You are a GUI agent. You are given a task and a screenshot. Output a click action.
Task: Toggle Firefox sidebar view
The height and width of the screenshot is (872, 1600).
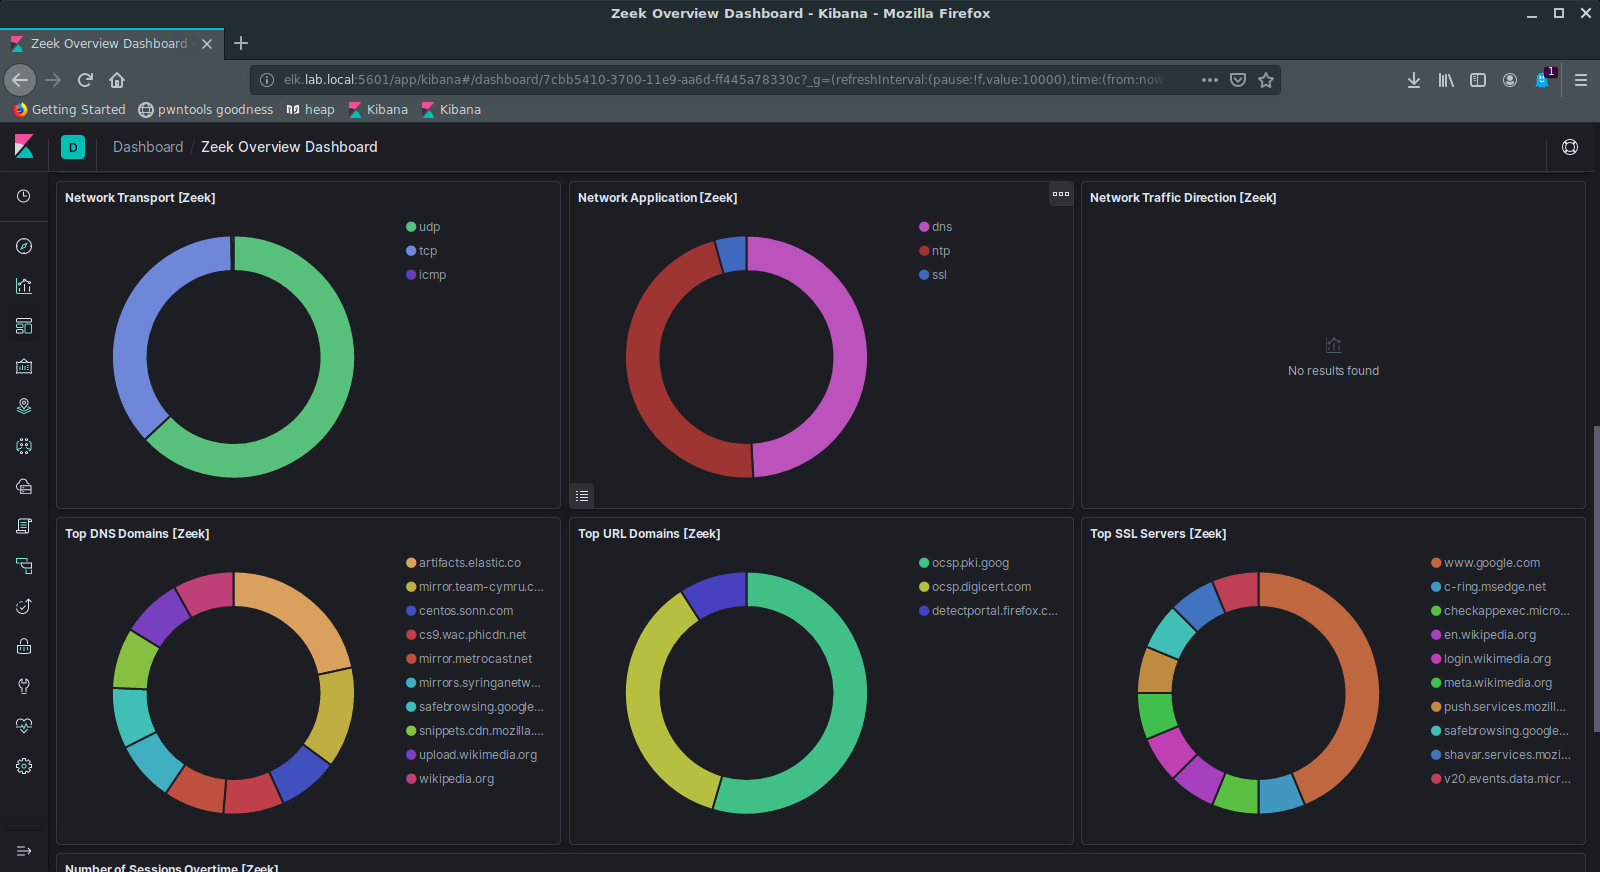point(1478,80)
